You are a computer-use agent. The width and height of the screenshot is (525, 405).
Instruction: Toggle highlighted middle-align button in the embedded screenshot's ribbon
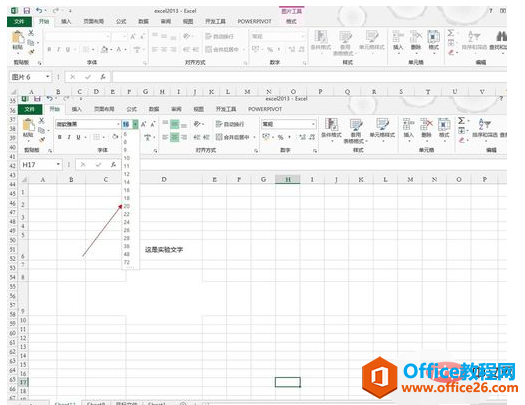pos(174,124)
